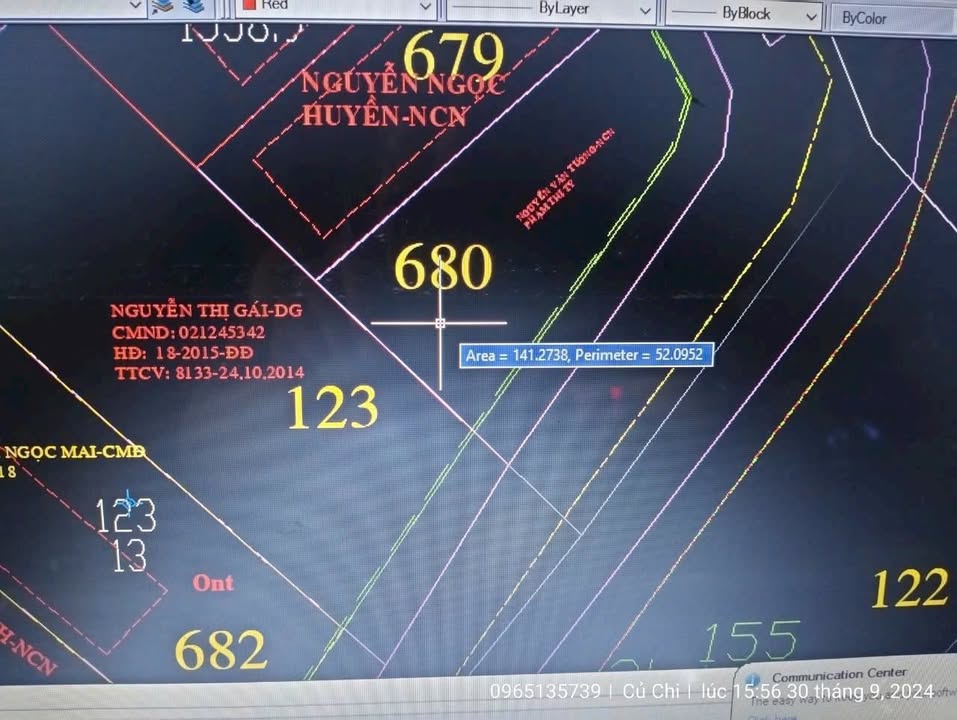957x720 pixels.
Task: Click the crosshair cursor at parcel 680
Action: (441, 322)
